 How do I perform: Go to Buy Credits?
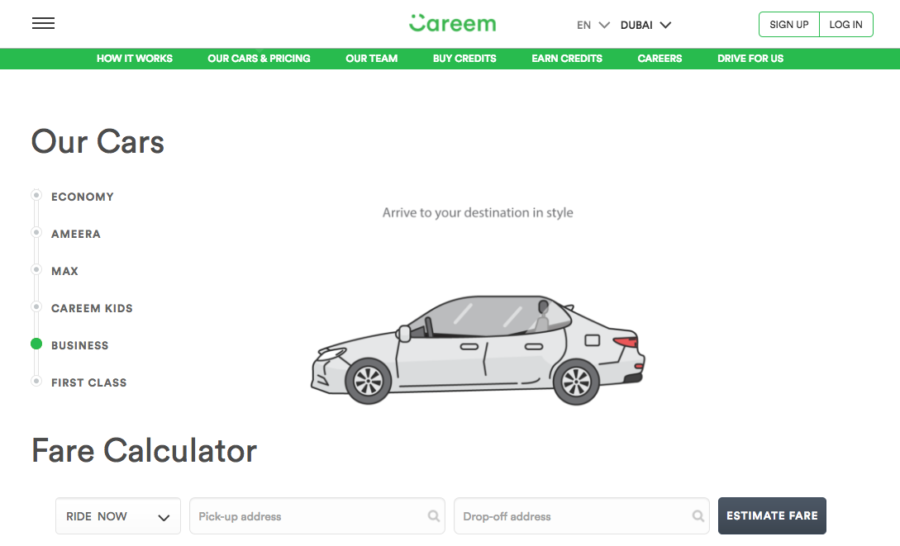pyautogui.click(x=464, y=59)
